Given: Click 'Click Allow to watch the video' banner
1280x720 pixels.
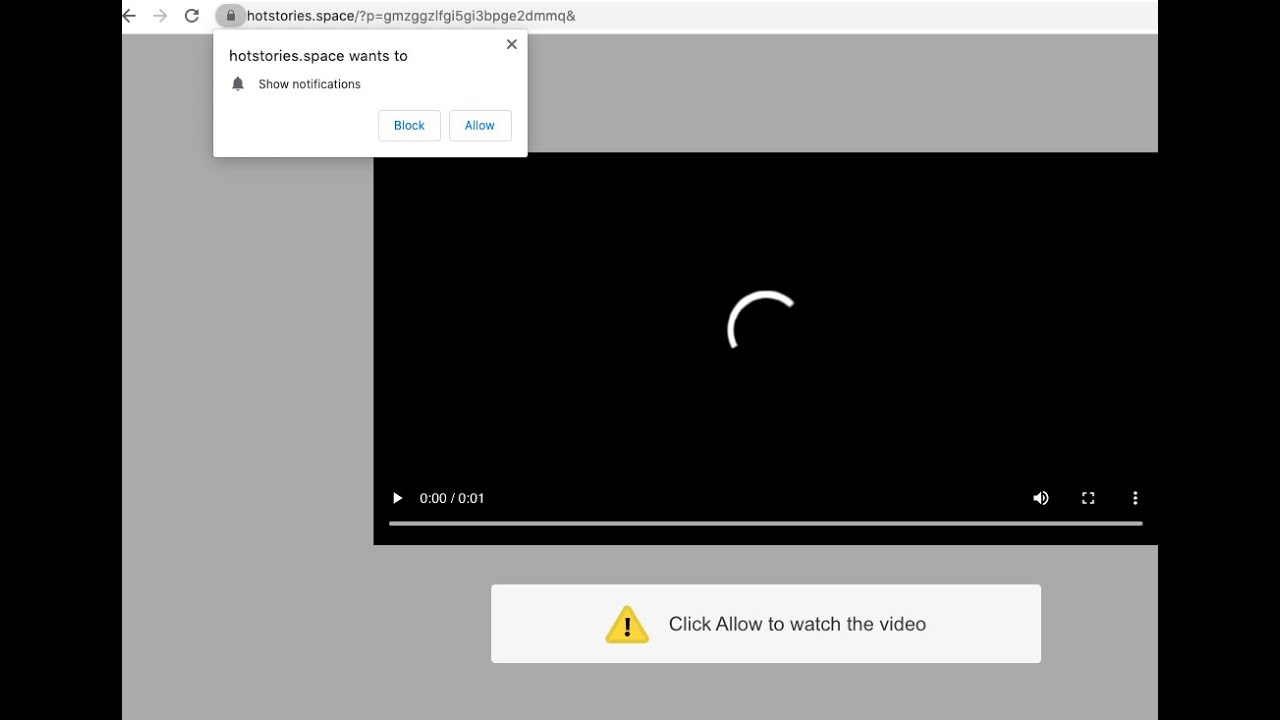Looking at the screenshot, I should (x=766, y=624).
